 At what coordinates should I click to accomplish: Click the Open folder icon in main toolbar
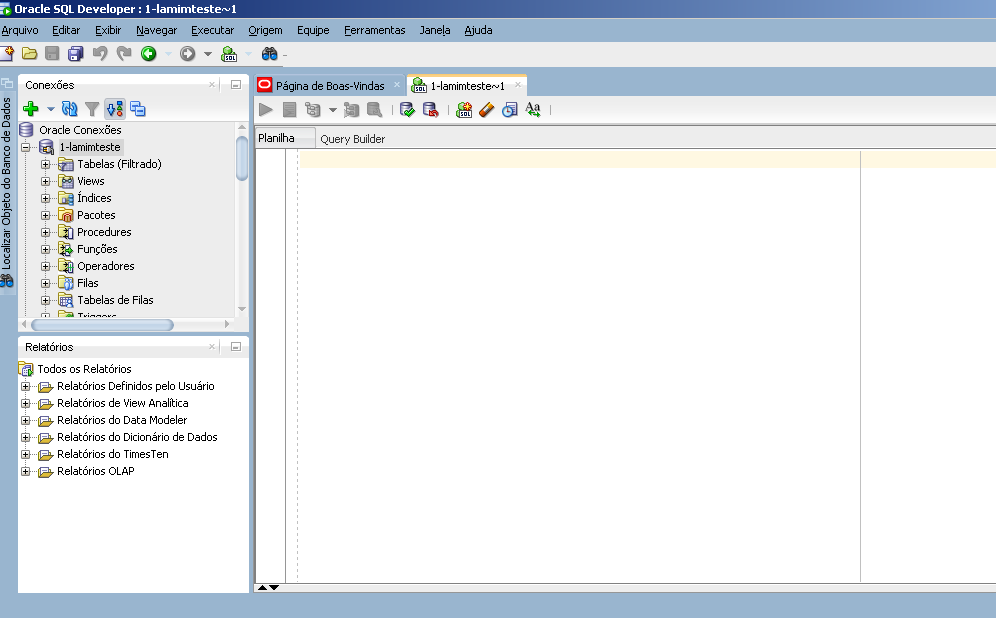click(29, 54)
